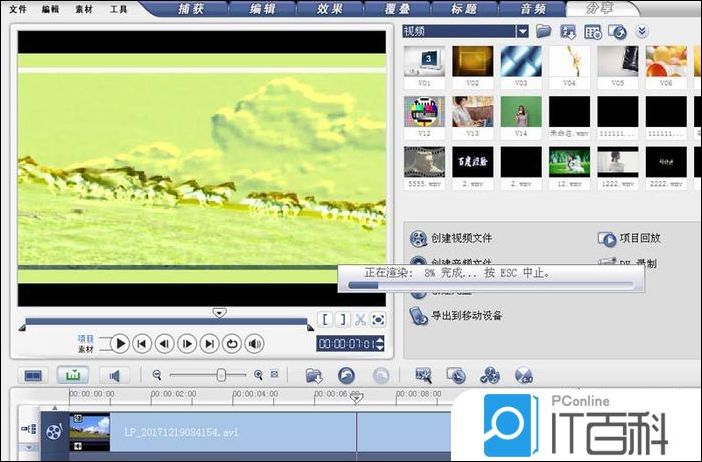Click the timeline playhead marker

(356, 397)
